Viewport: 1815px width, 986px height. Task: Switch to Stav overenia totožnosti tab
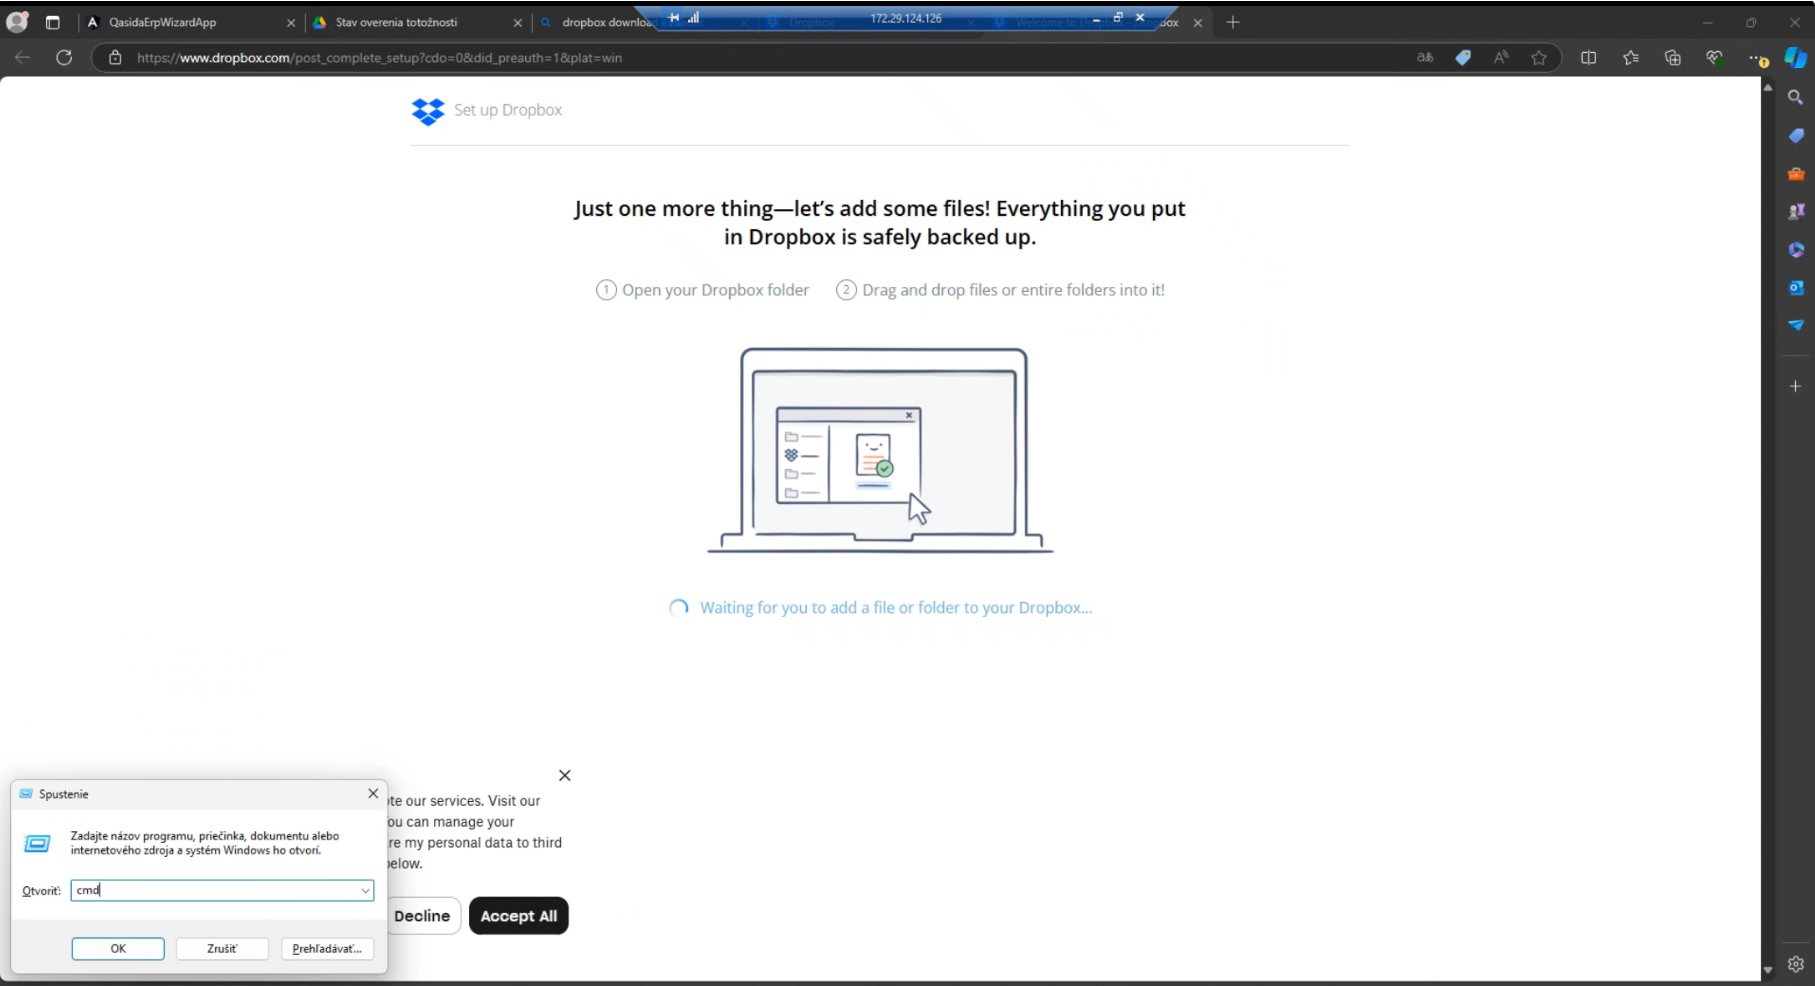coord(415,22)
